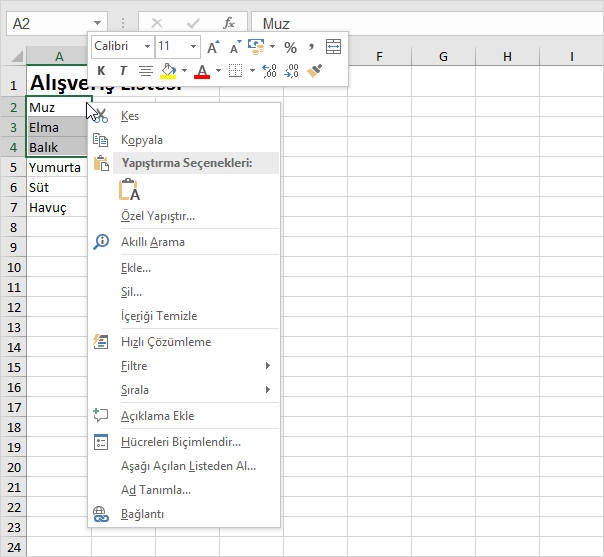Viewport: 604px width, 557px height.
Task: Choose Ad Tanımla... from the context menu
Action: point(156,490)
